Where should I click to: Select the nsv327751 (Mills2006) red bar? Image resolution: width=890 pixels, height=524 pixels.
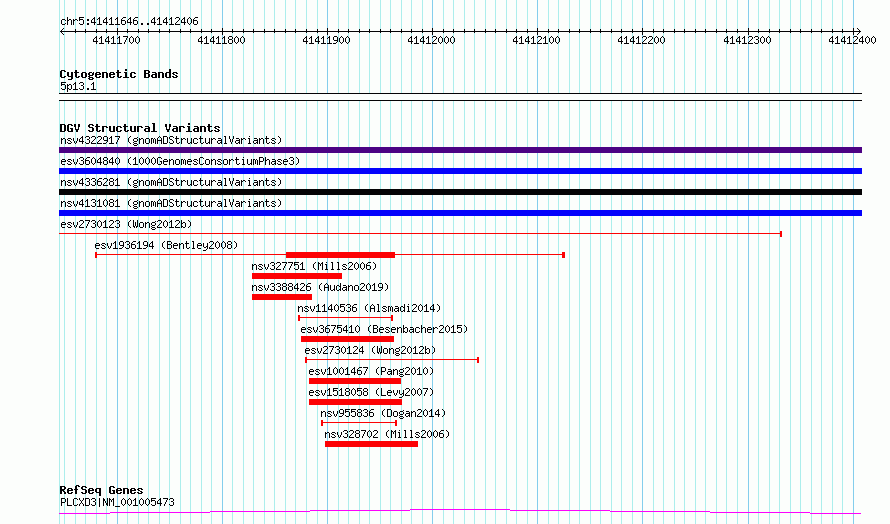coord(297,276)
